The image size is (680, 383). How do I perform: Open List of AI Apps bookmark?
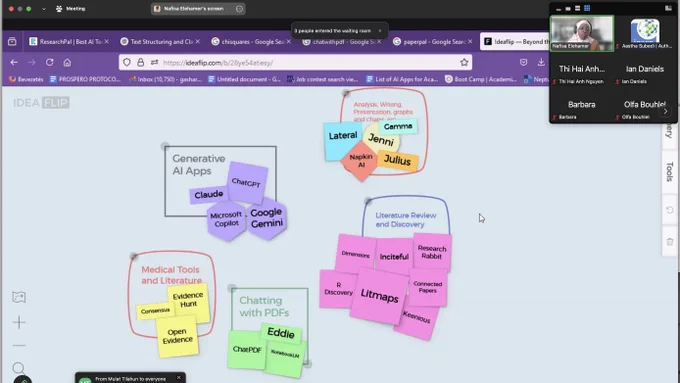click(402, 79)
